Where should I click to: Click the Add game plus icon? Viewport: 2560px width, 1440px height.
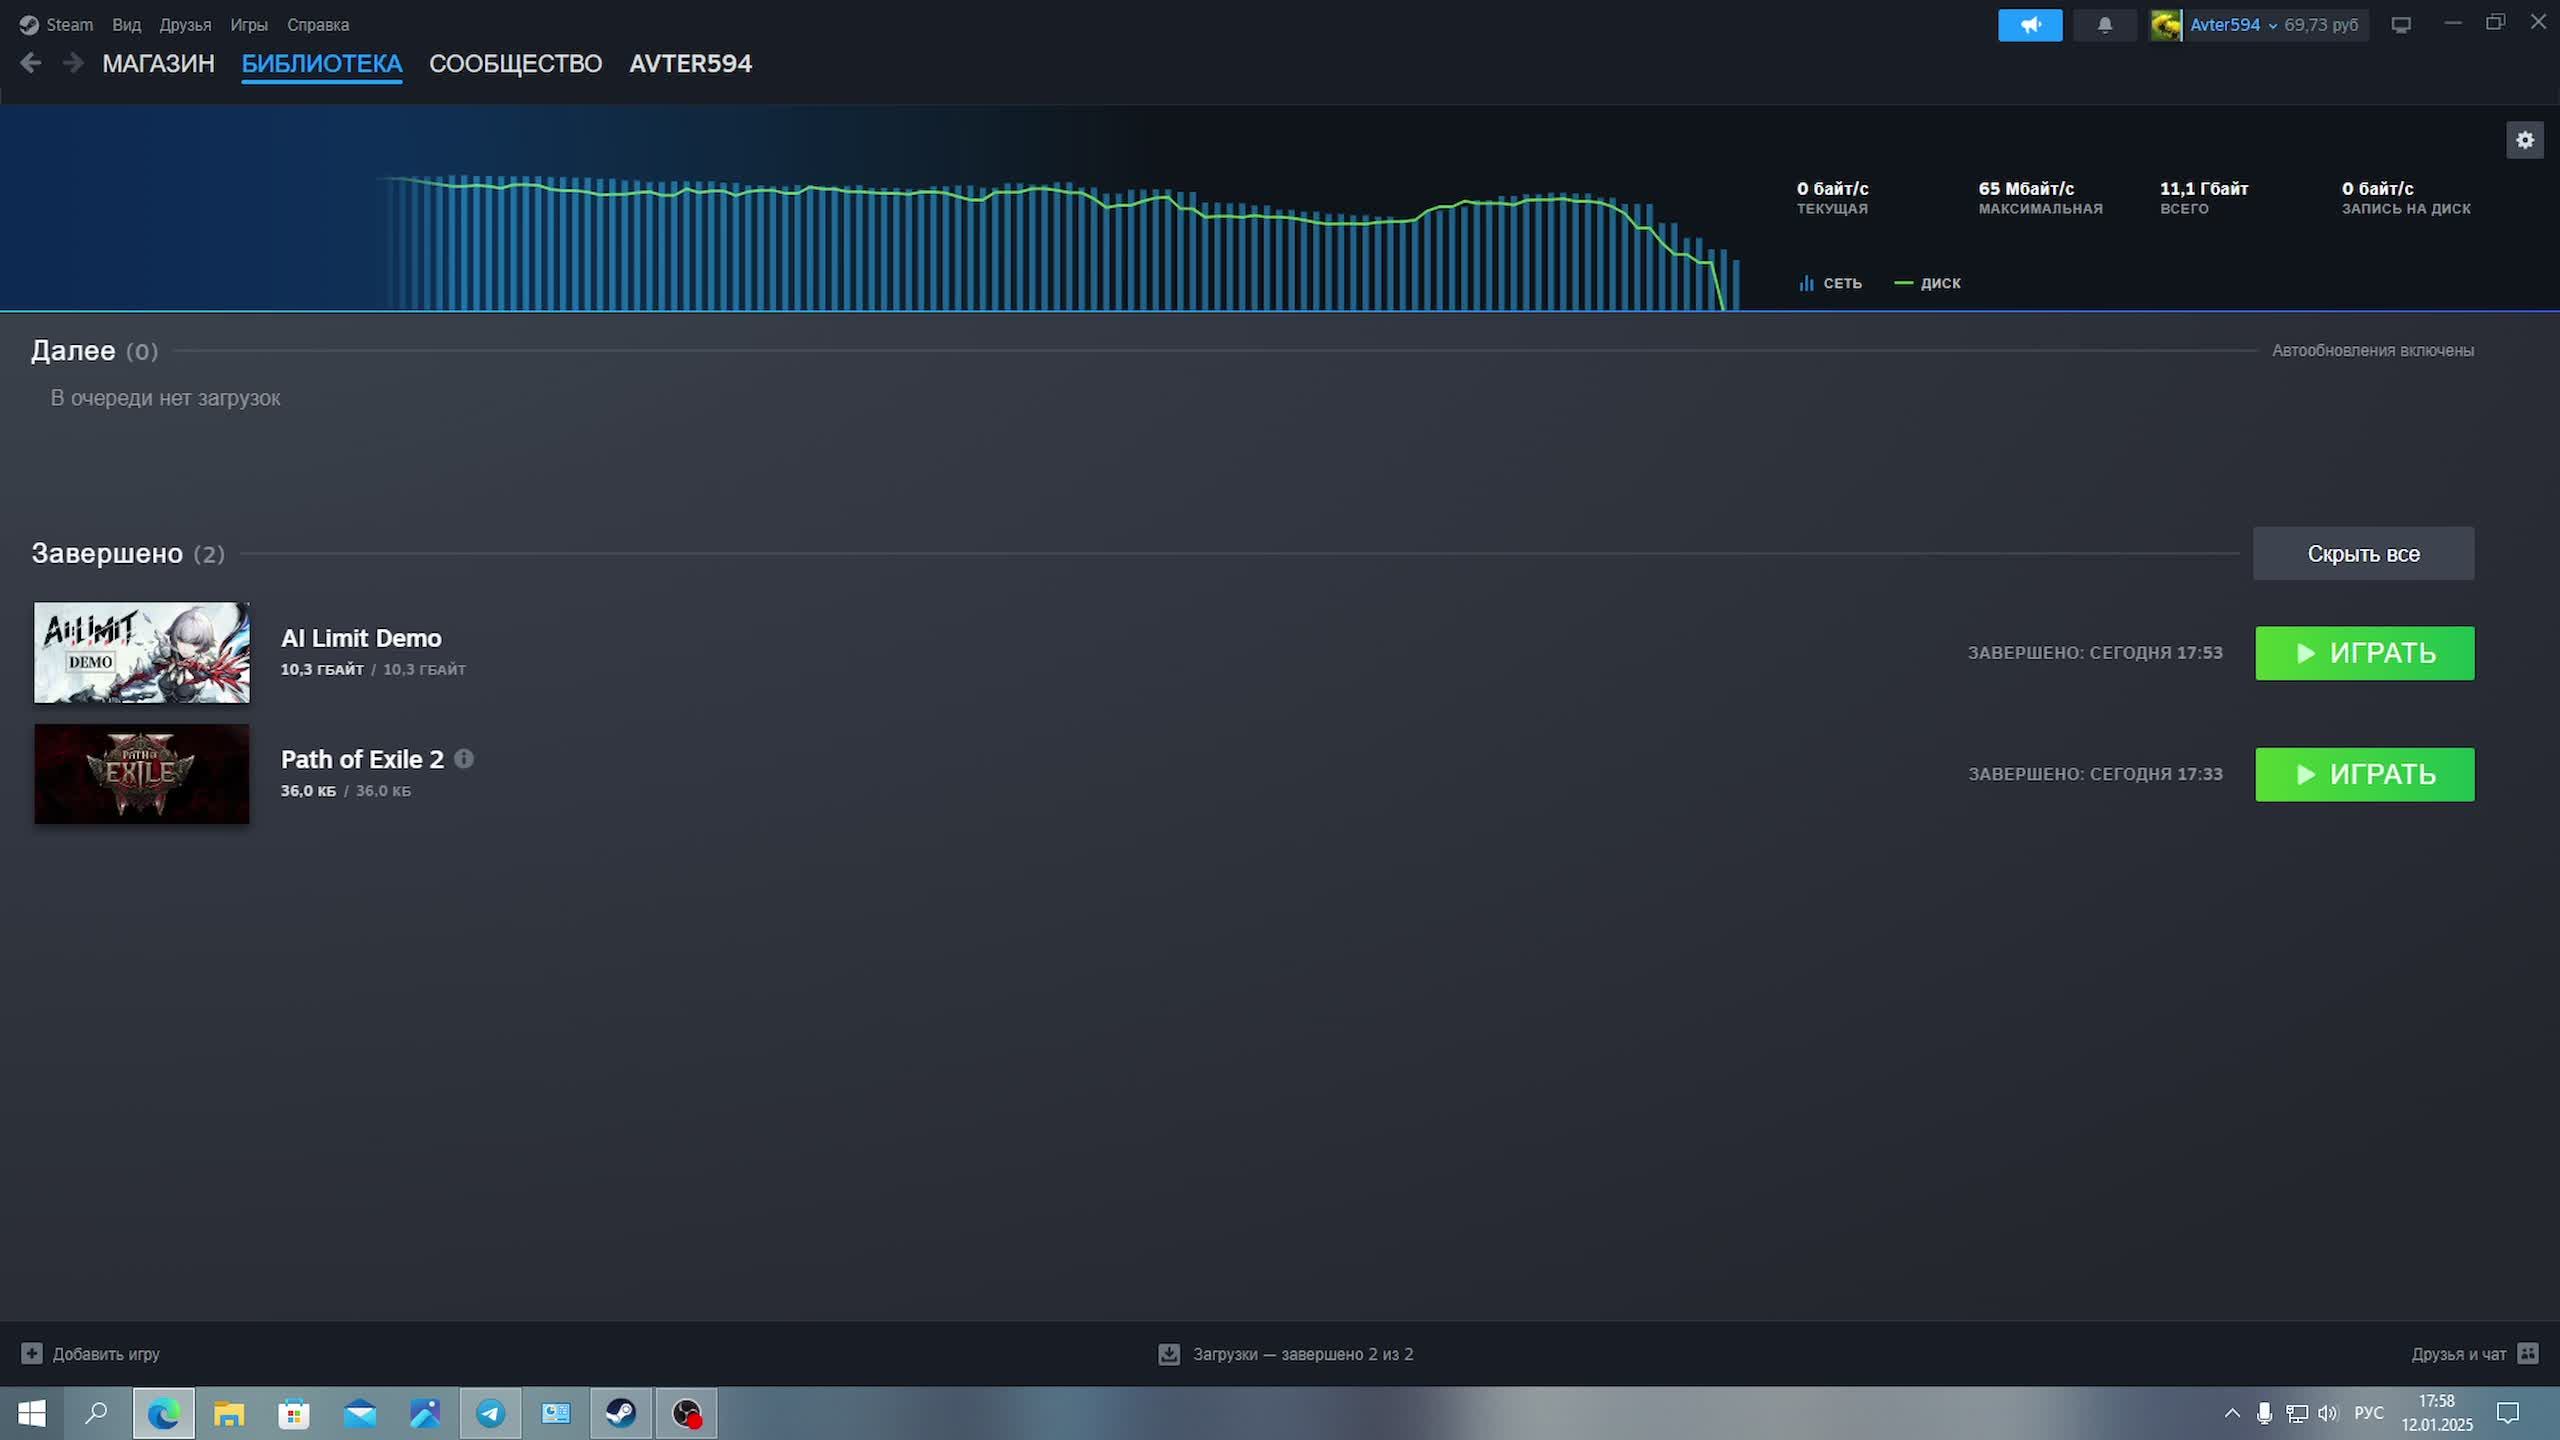point(32,1353)
